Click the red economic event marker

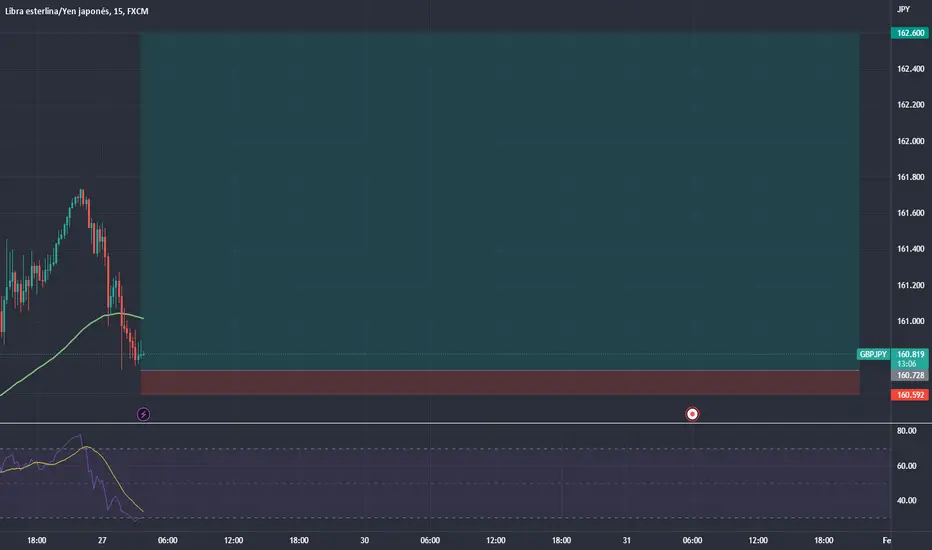692,414
